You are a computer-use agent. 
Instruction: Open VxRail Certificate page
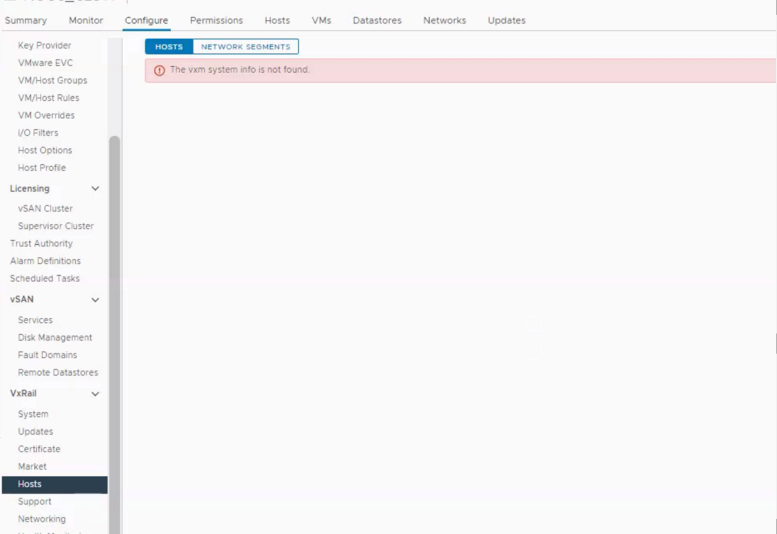(x=39, y=449)
